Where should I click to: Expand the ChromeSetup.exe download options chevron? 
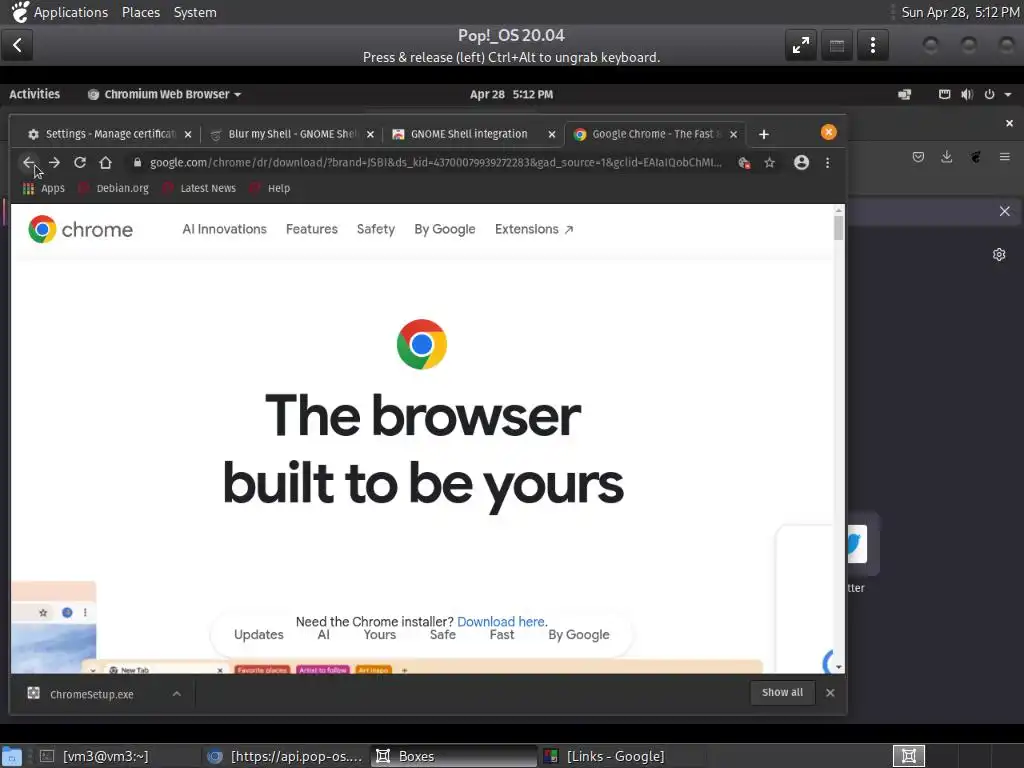176,694
